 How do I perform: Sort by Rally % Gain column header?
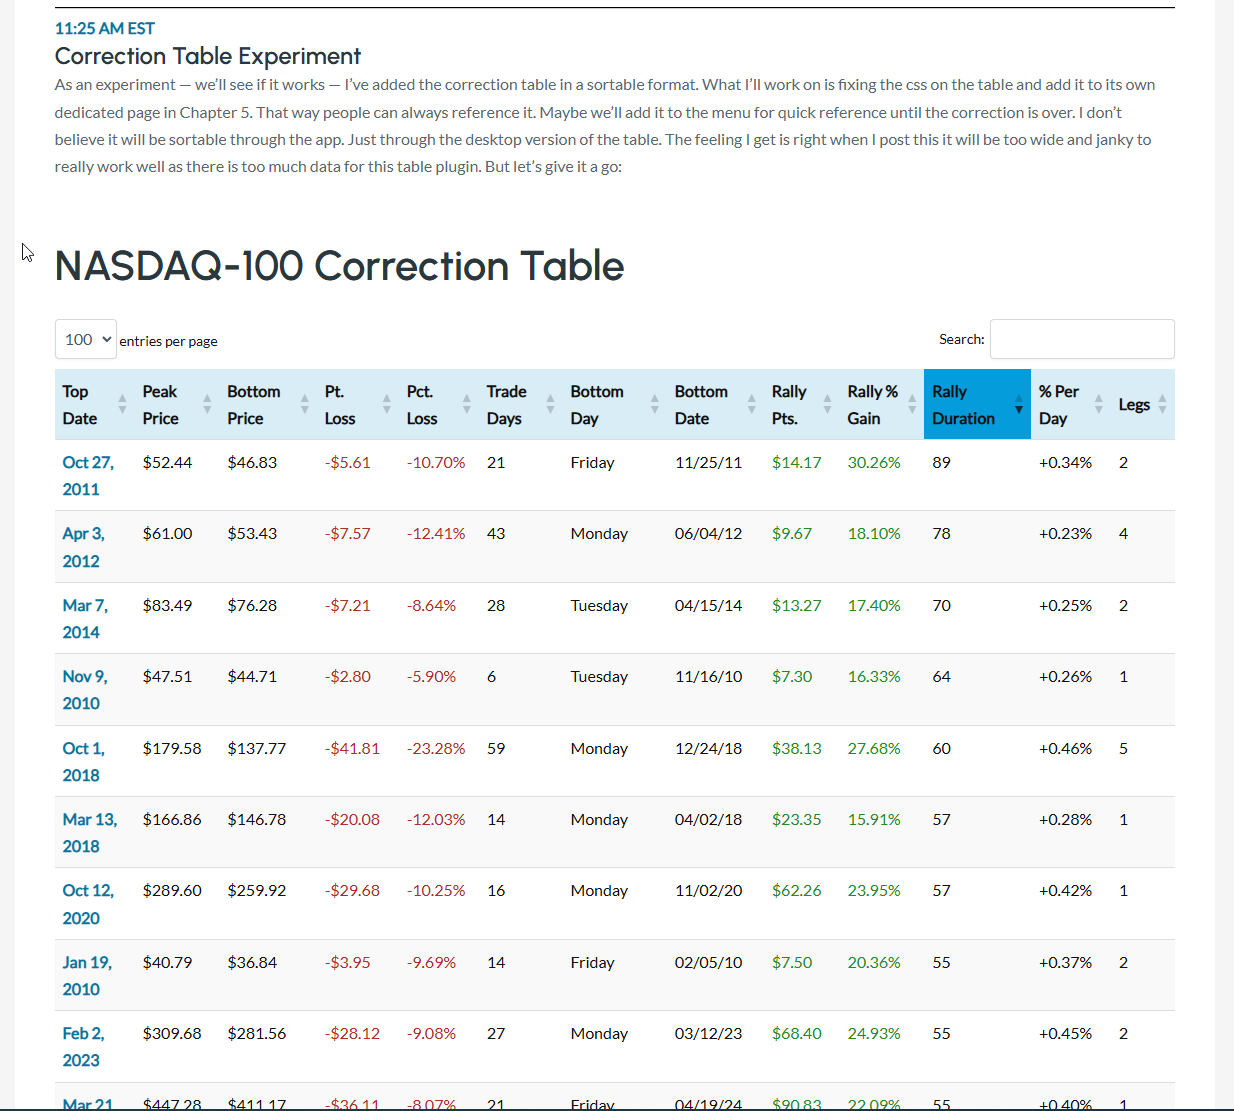pyautogui.click(x=872, y=405)
